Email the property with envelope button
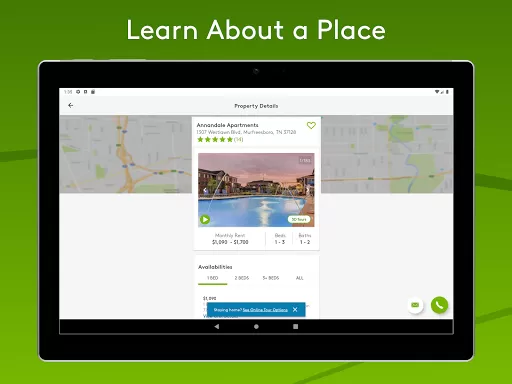The image size is (512, 384). [x=415, y=305]
